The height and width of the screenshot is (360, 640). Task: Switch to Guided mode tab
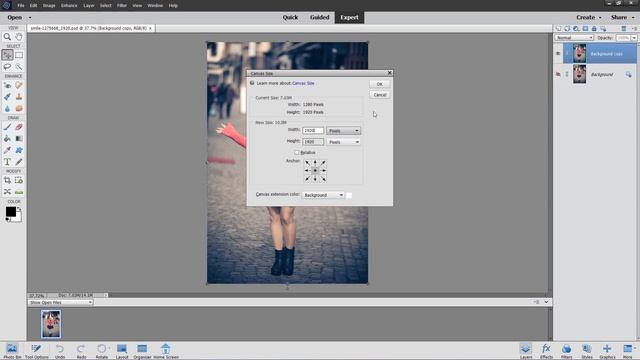[x=319, y=17]
